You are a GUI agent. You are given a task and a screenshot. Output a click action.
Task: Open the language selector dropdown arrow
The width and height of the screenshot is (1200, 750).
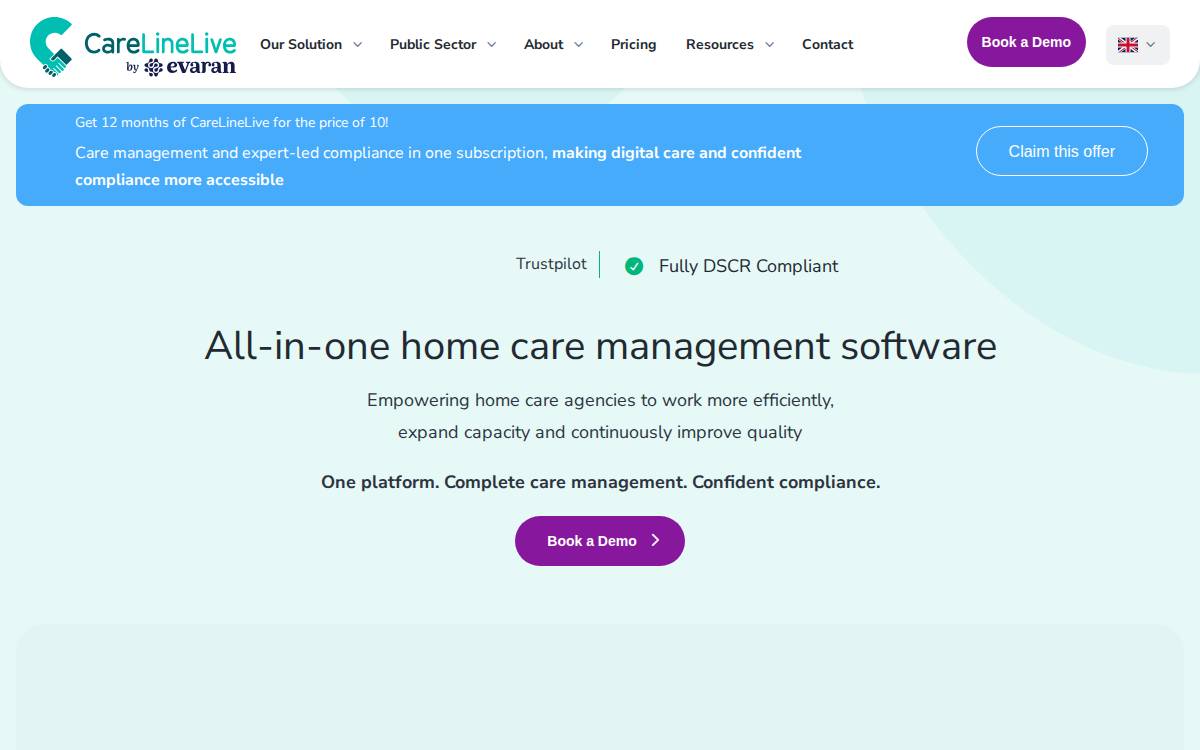[1150, 45]
